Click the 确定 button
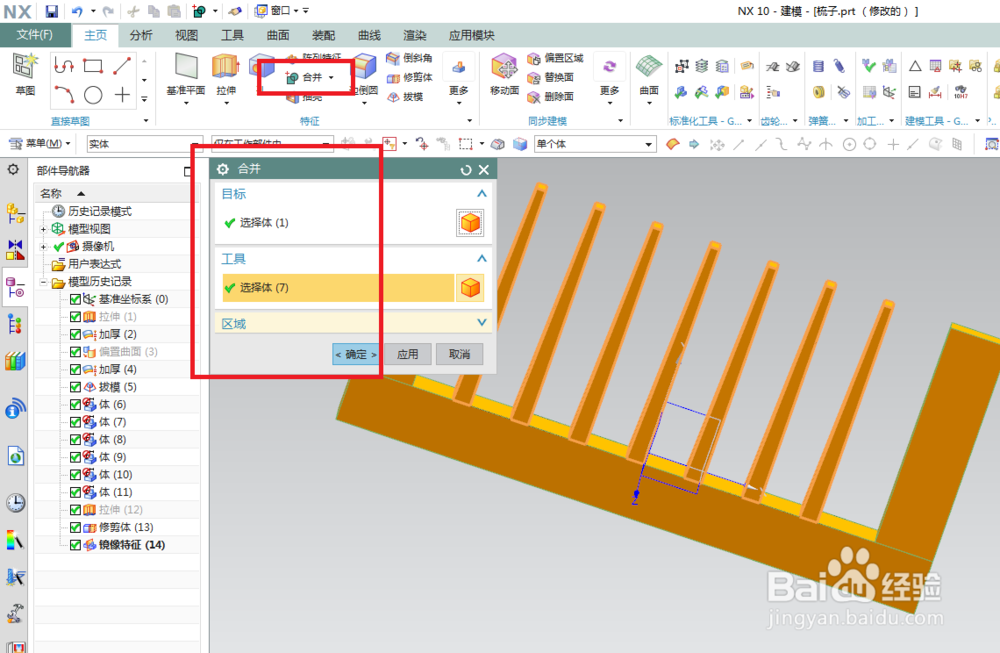Screen dimensions: 1000x653 pyautogui.click(x=356, y=354)
